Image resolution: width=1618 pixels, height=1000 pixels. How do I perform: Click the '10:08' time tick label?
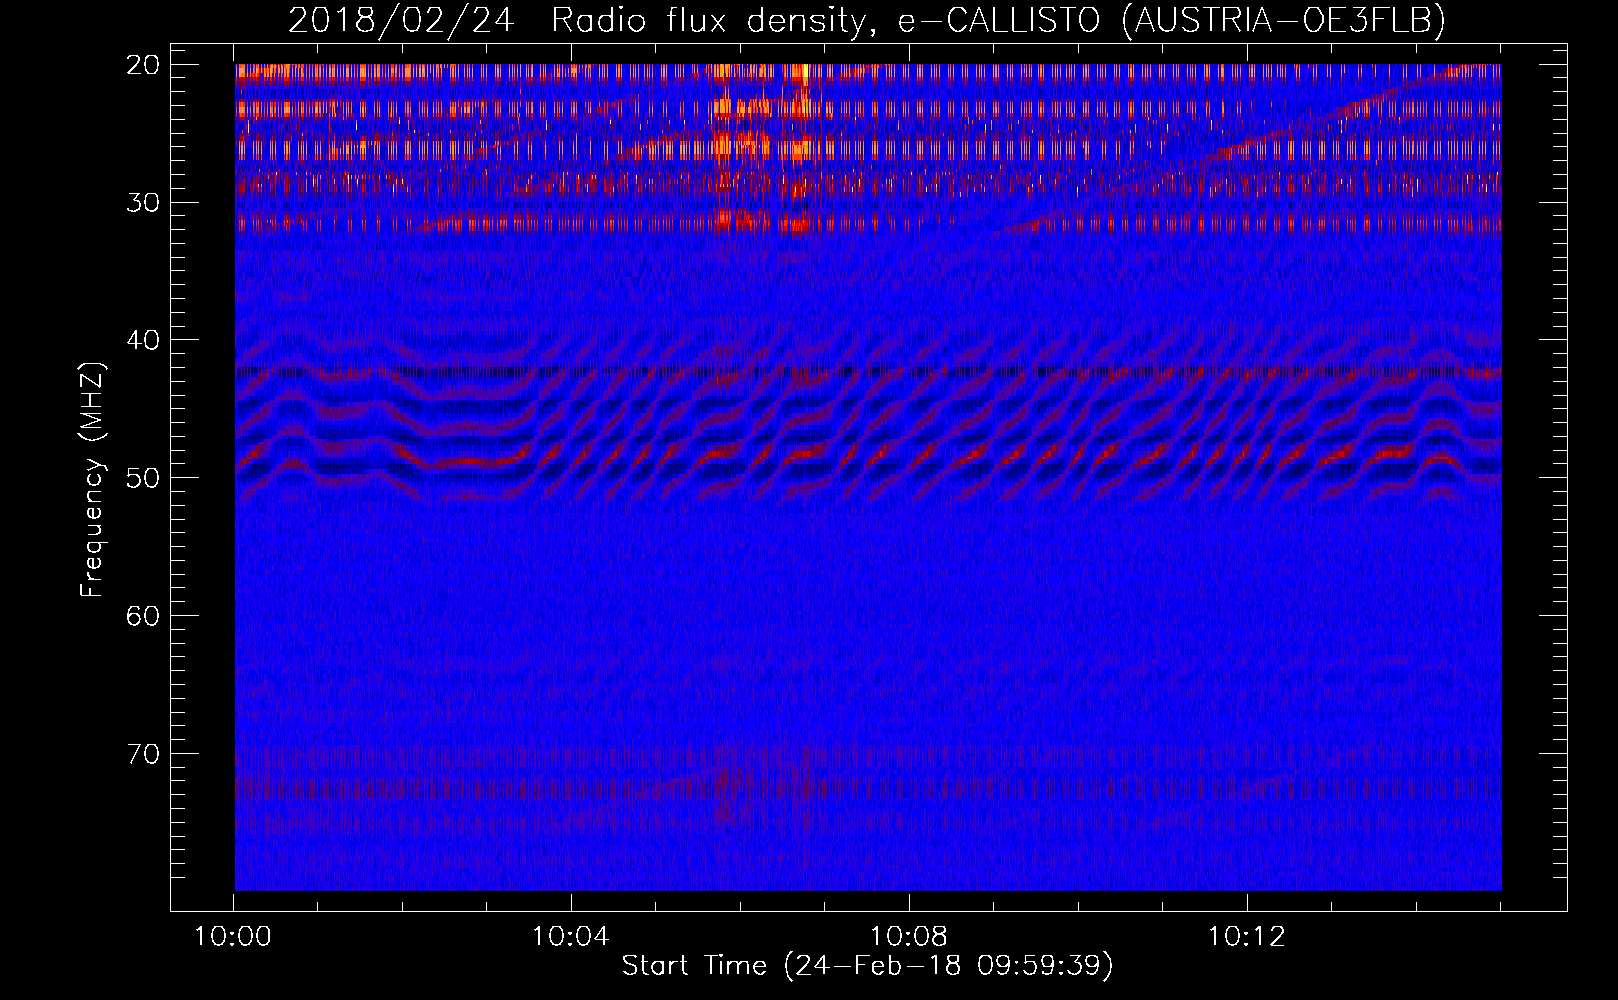click(909, 937)
